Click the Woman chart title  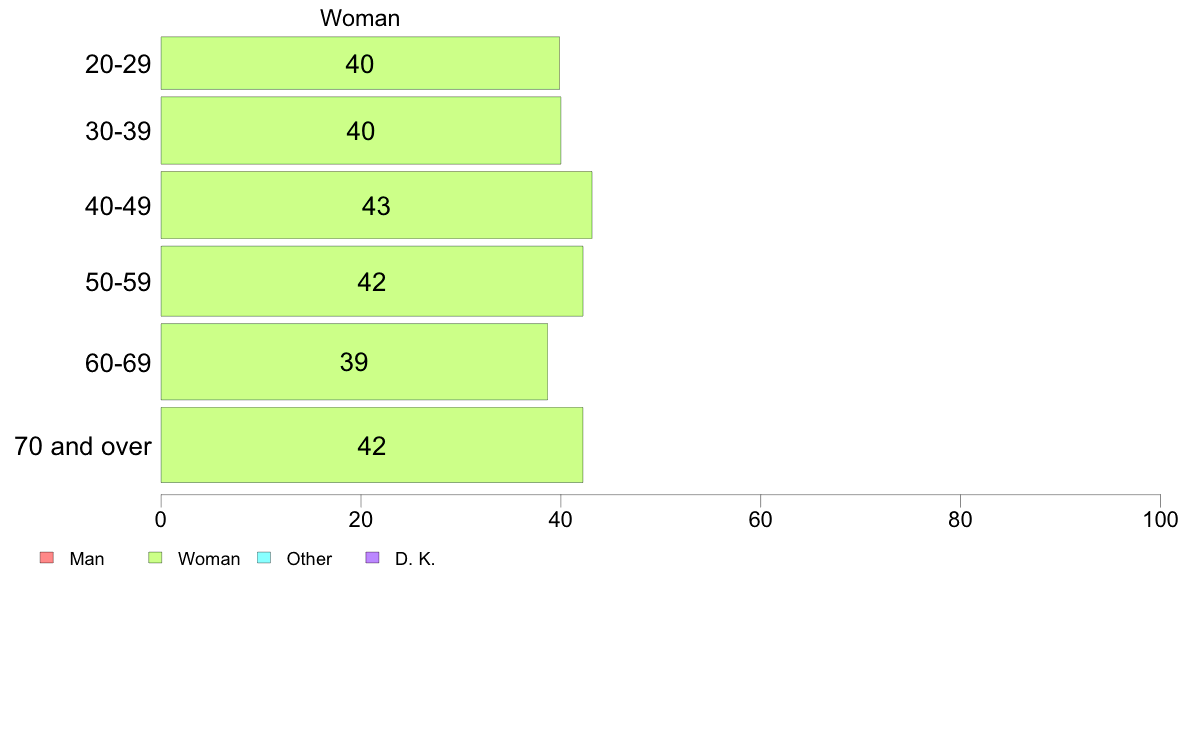pyautogui.click(x=360, y=17)
